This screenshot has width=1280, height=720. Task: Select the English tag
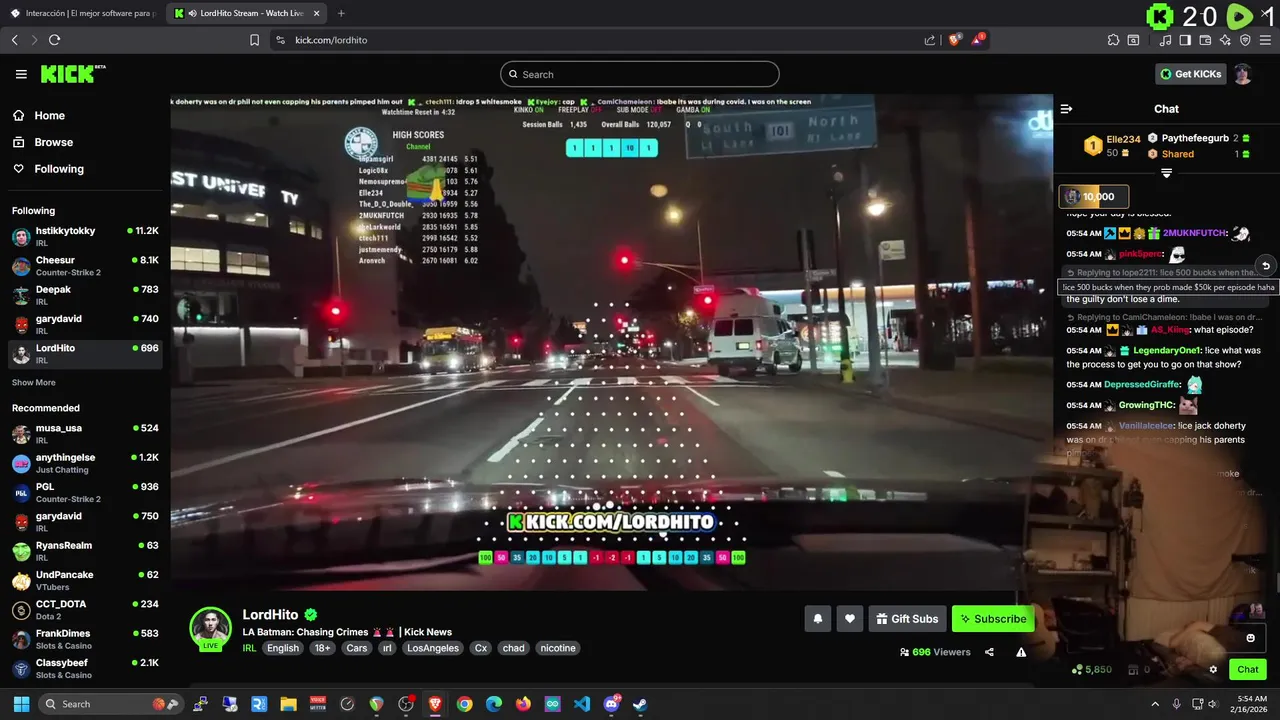[283, 648]
